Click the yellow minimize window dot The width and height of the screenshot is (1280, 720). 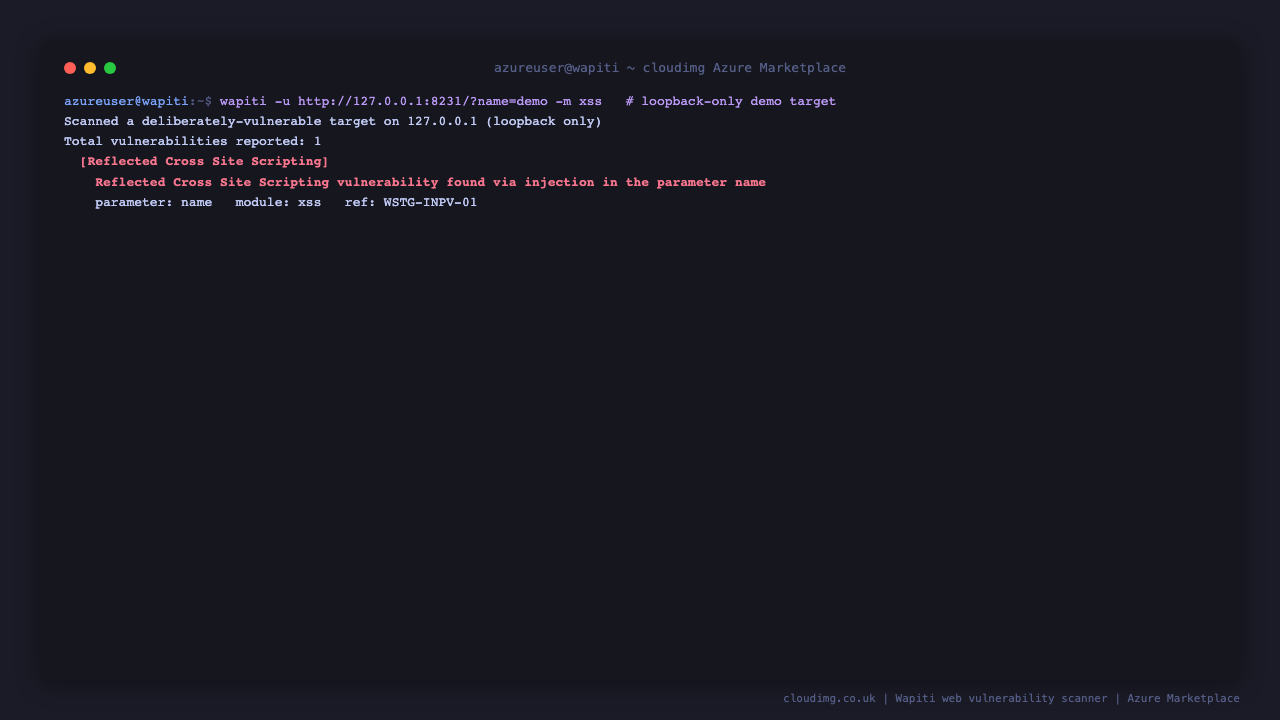pos(90,68)
